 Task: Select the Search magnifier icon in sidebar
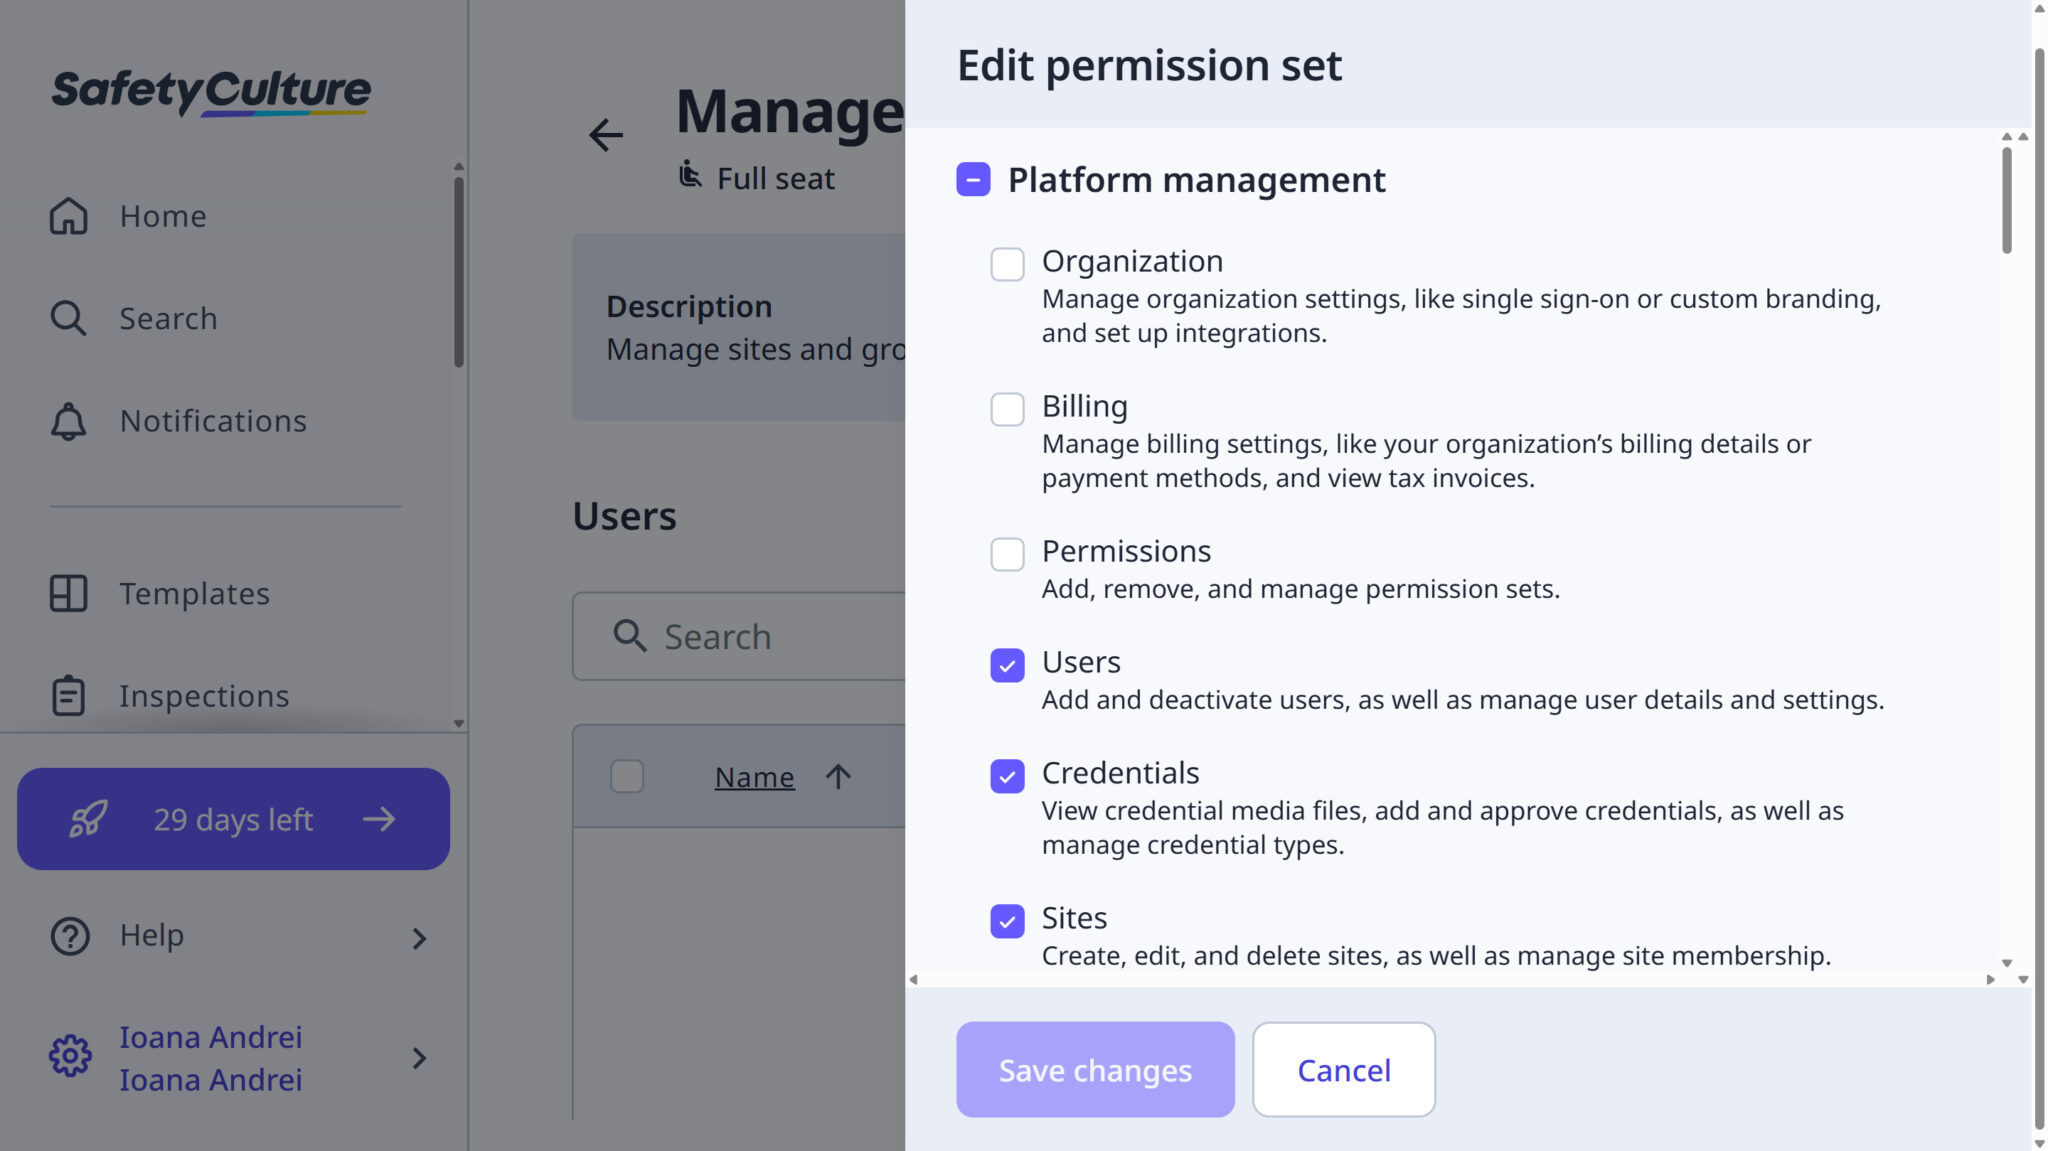68,318
